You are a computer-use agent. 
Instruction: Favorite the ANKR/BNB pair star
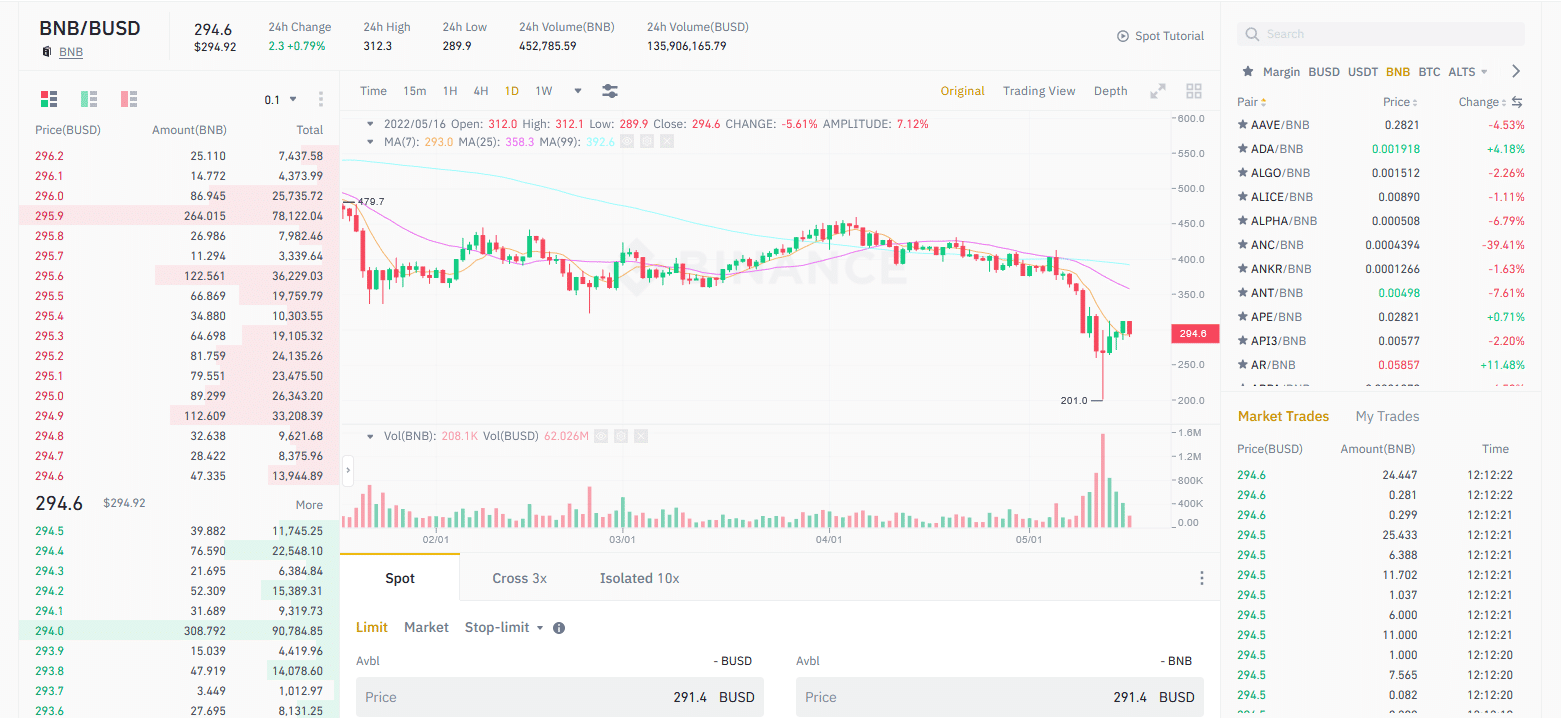1243,269
